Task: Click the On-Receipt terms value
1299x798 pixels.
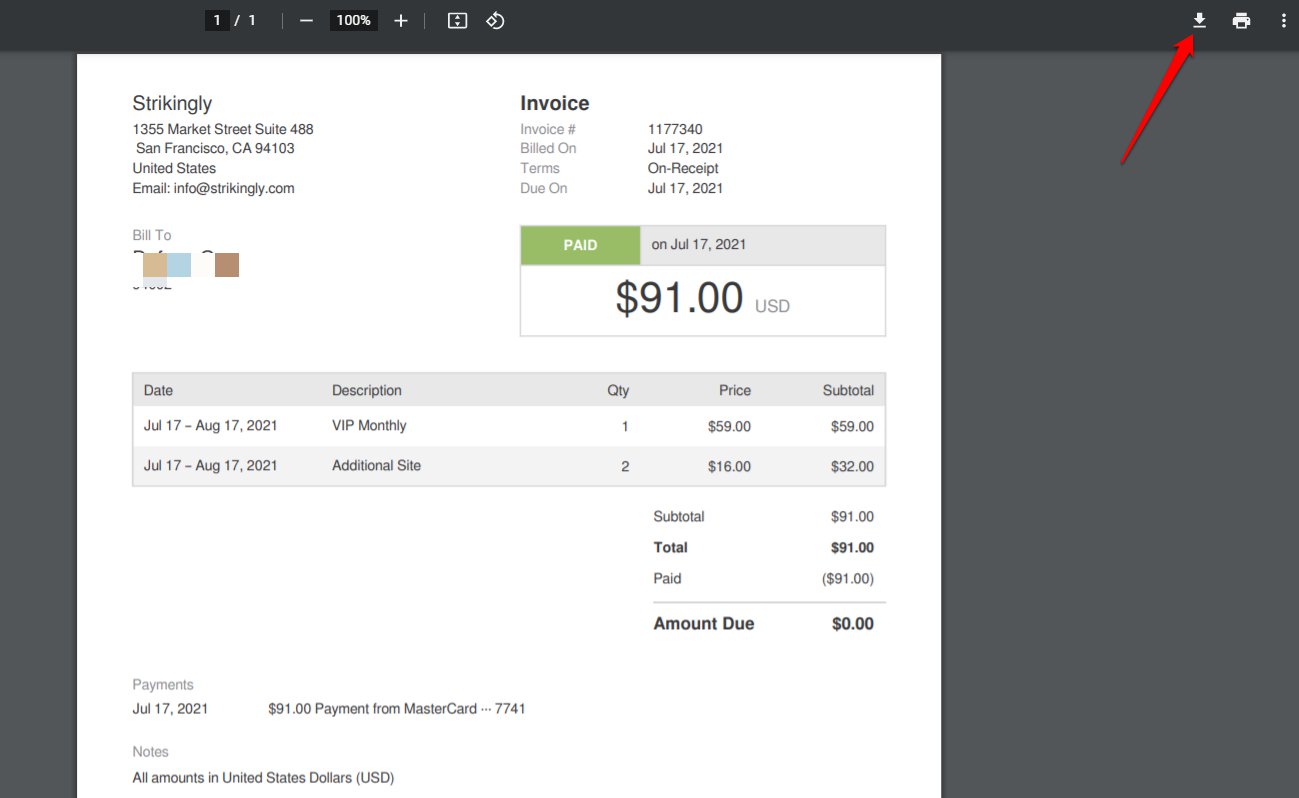Action: point(683,168)
